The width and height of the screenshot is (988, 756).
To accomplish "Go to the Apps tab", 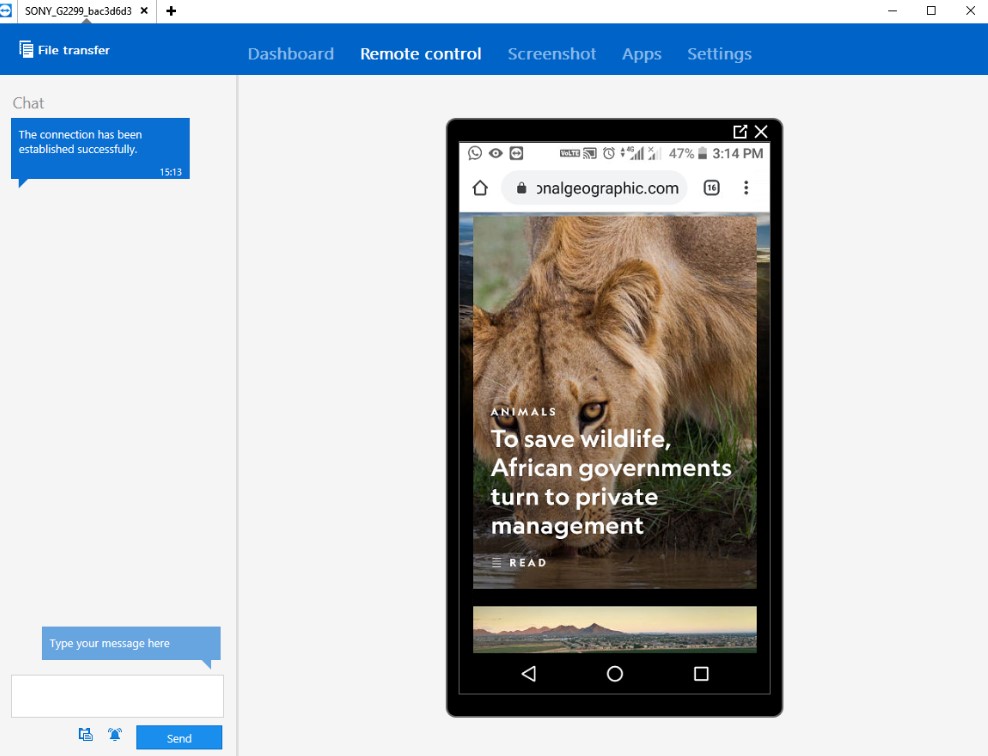I will pos(641,54).
